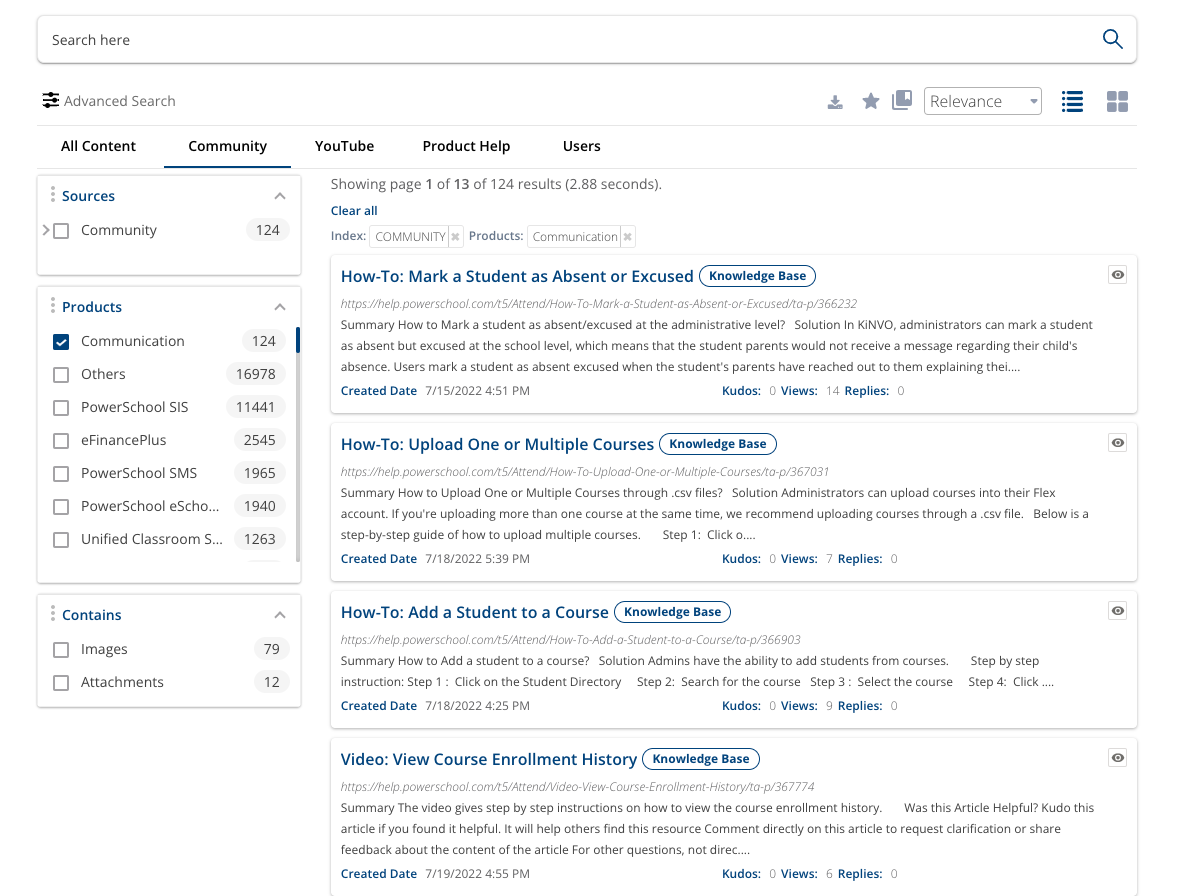
Task: Uncheck the Communication product checkbox
Action: coord(61,341)
